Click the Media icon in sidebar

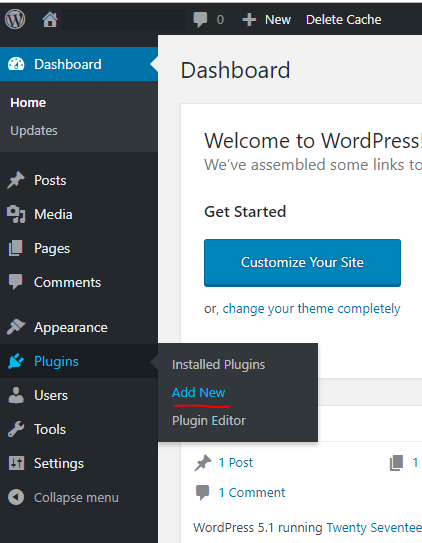[16, 214]
